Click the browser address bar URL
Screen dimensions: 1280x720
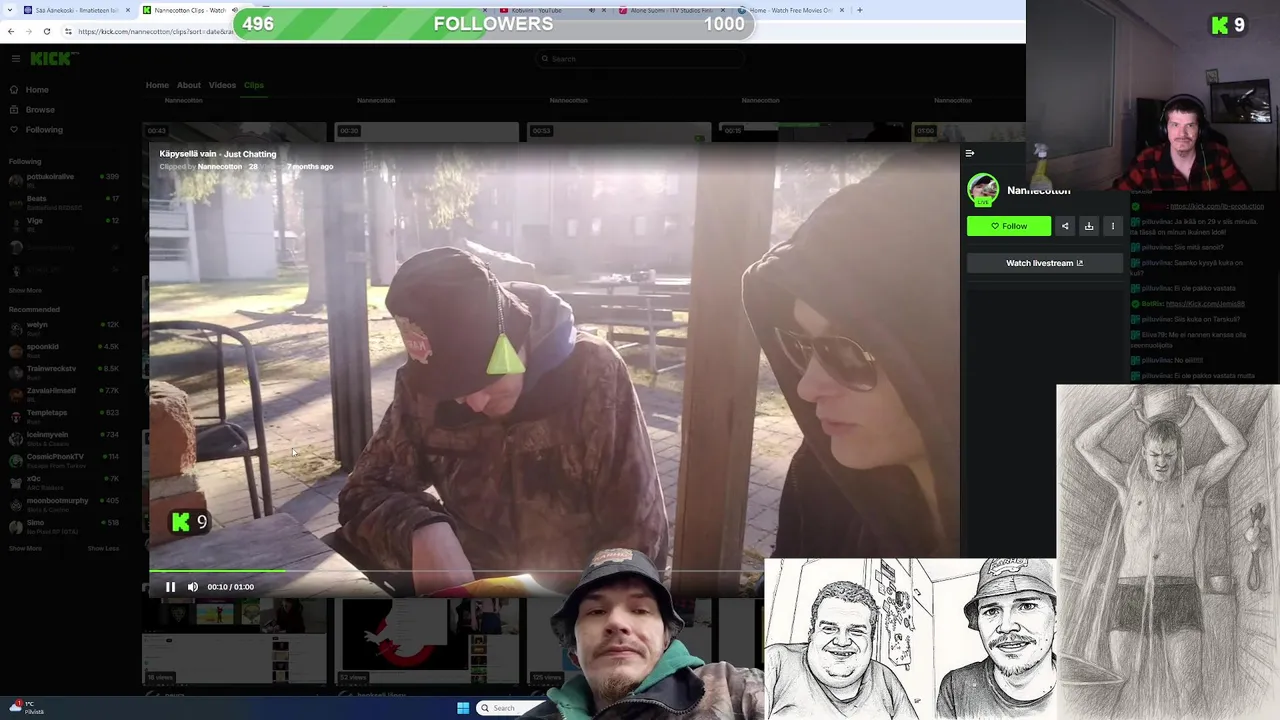155,31
